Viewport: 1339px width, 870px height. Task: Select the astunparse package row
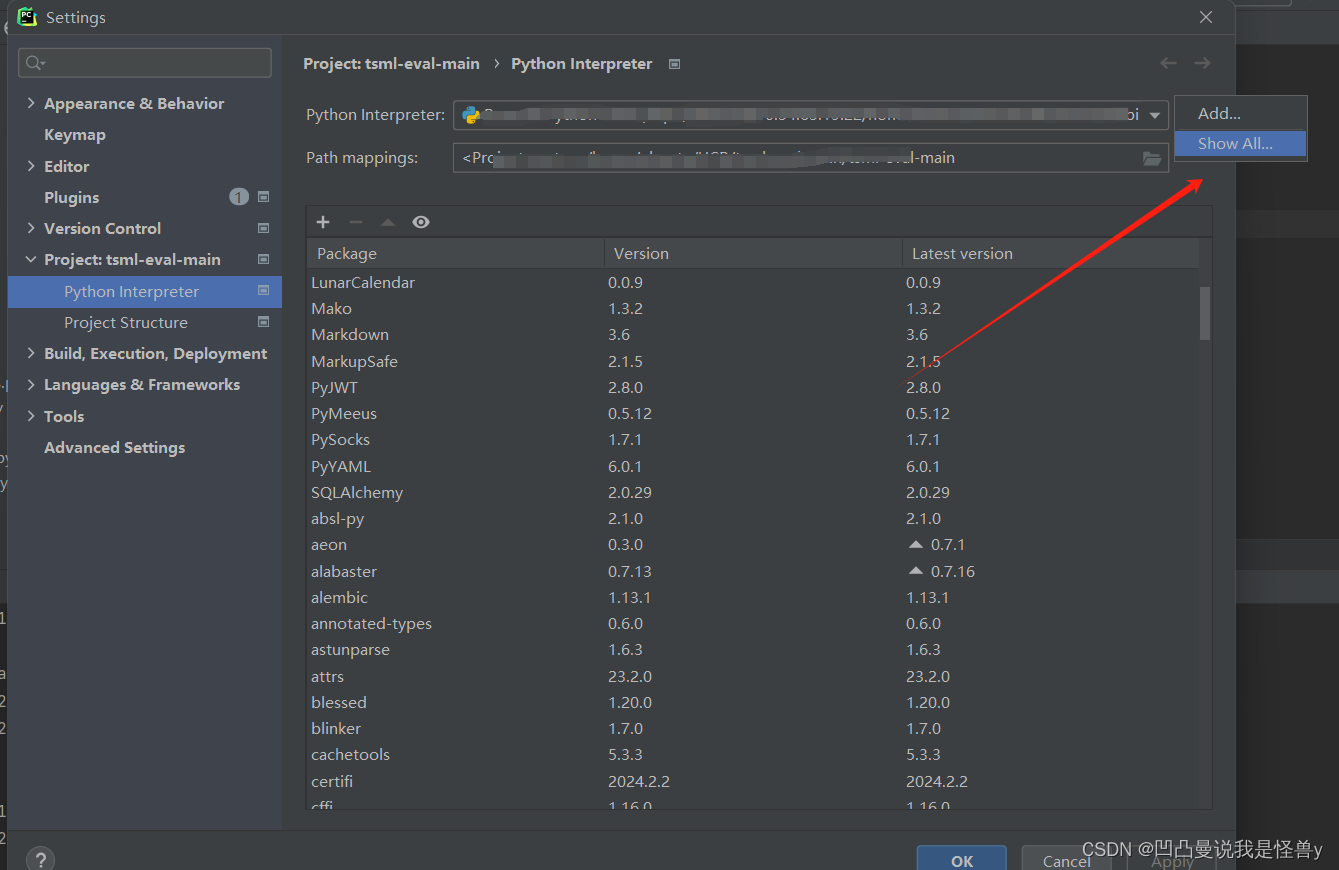(753, 650)
